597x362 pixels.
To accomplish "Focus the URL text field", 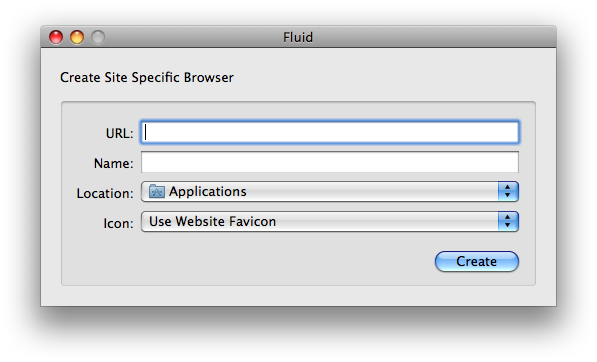I will pyautogui.click(x=330, y=132).
